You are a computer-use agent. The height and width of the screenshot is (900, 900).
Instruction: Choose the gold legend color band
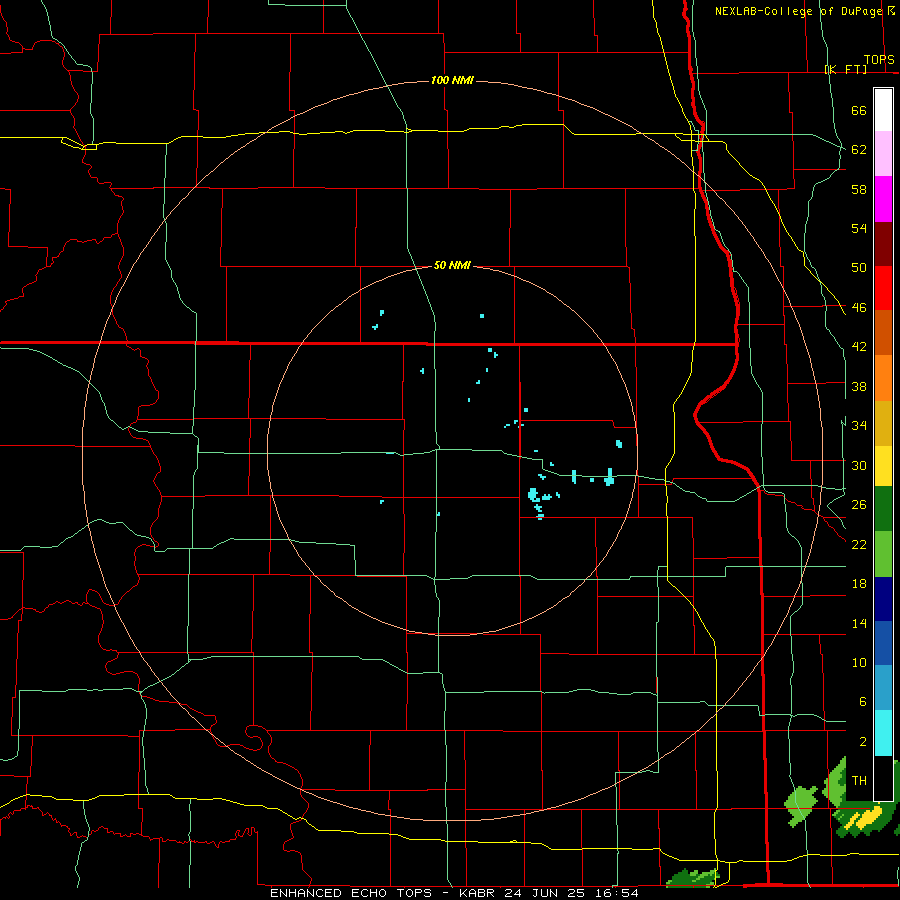883,423
